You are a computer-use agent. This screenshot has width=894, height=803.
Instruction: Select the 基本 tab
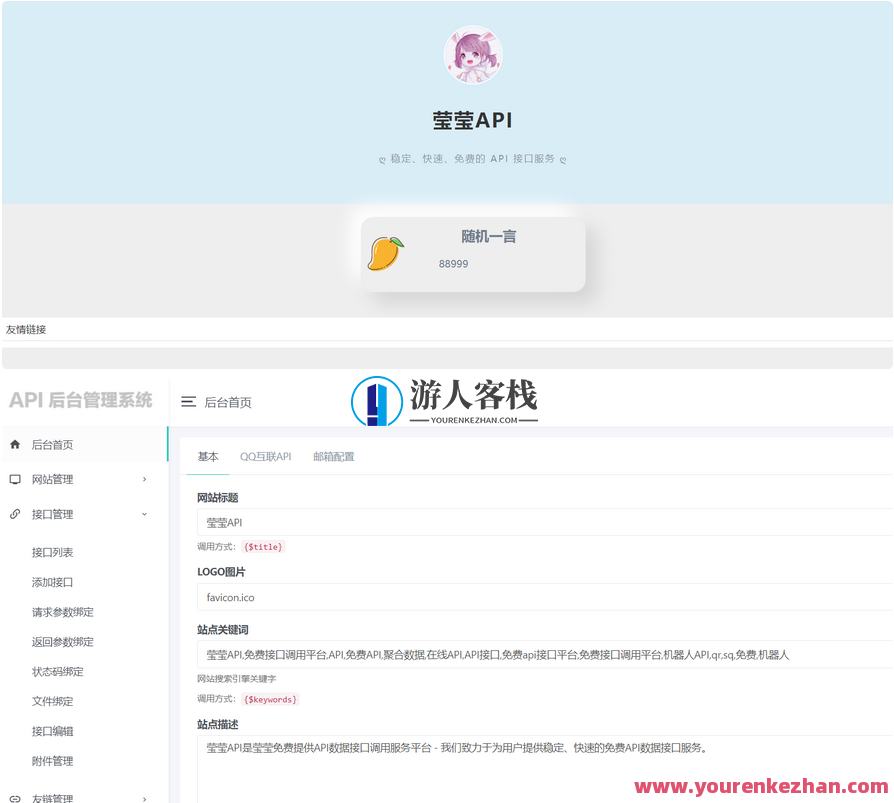point(207,456)
